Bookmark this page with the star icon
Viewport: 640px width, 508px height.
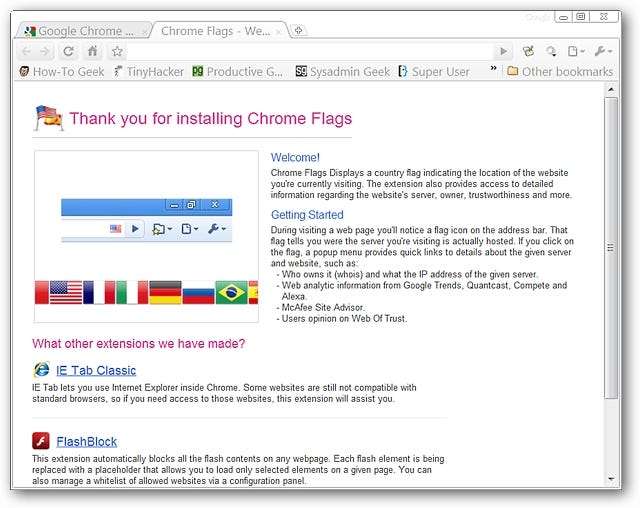(x=117, y=51)
